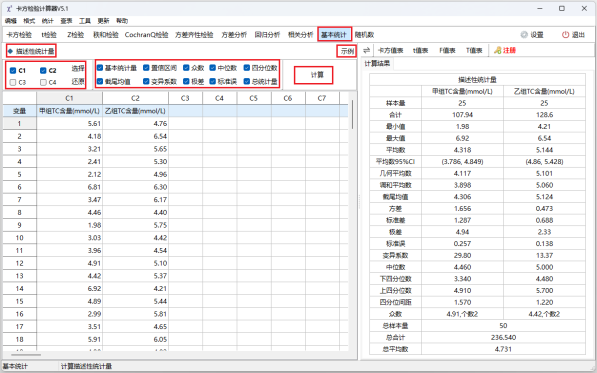Open the 卡方值表 lookup table
This screenshot has width=597, height=373.
point(390,50)
